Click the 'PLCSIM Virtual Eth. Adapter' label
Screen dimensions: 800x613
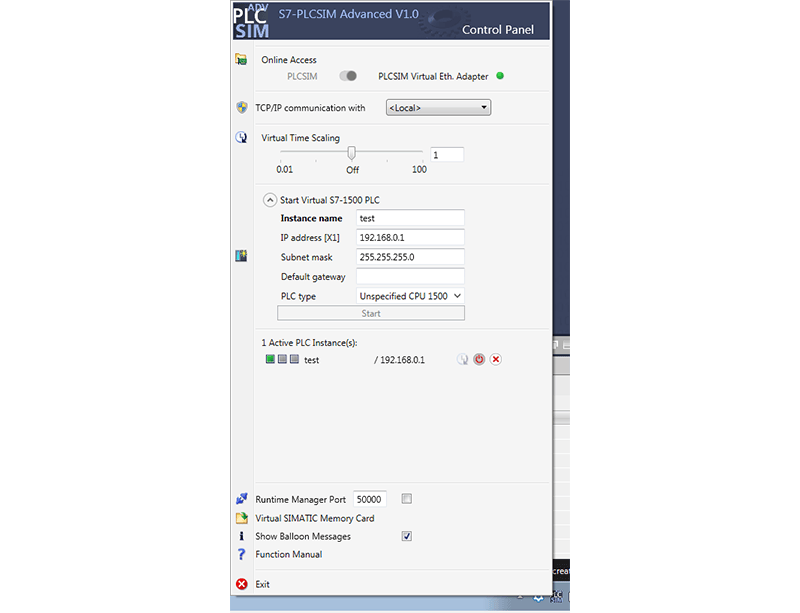[x=433, y=76]
